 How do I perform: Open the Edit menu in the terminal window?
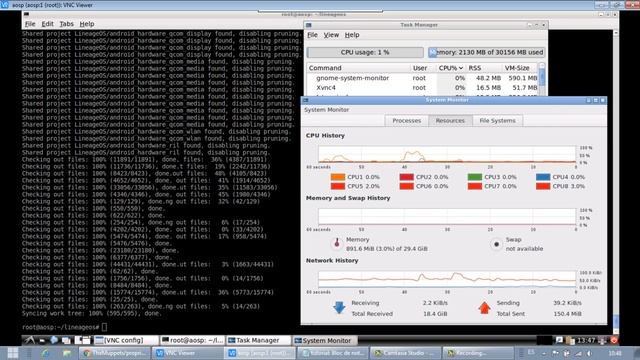pyautogui.click(x=47, y=24)
